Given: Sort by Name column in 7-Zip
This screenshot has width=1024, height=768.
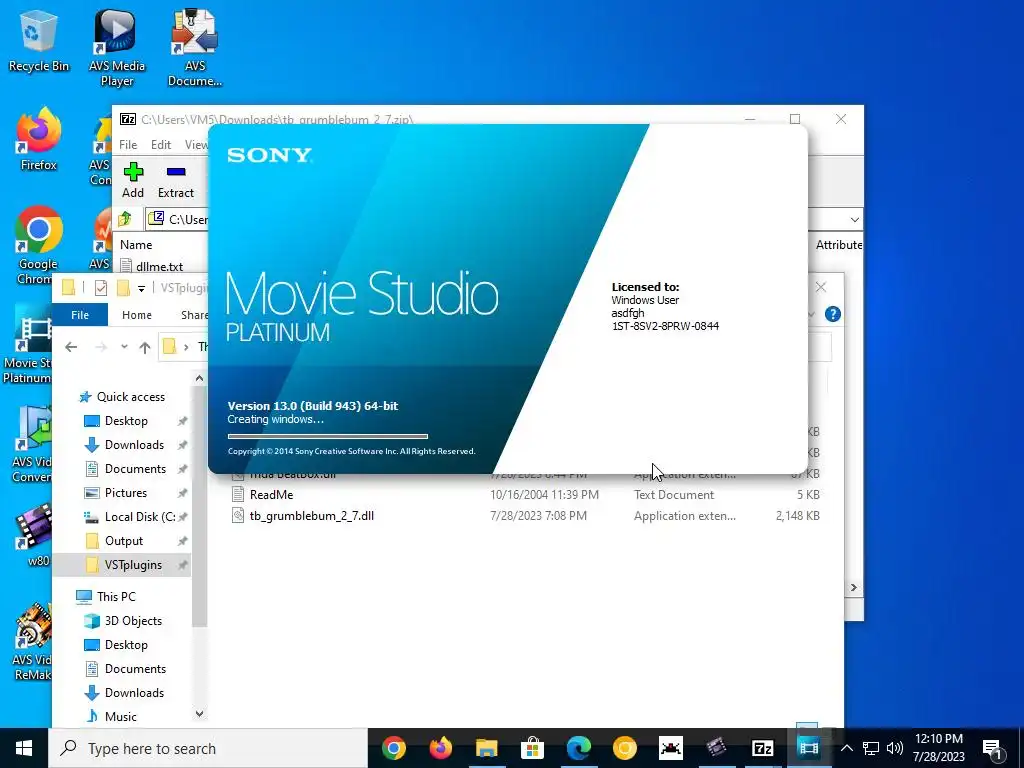Looking at the screenshot, I should [136, 245].
